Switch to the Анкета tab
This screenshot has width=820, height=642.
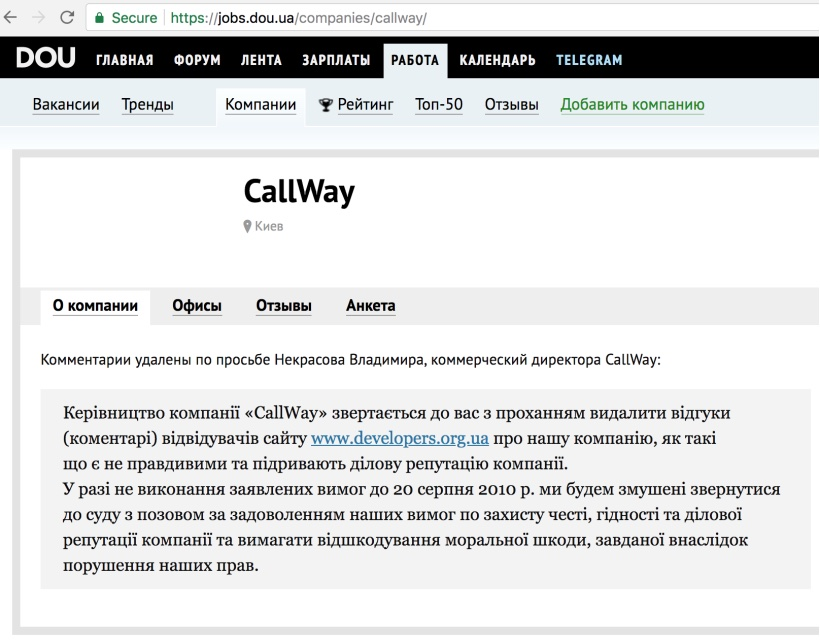coord(370,307)
